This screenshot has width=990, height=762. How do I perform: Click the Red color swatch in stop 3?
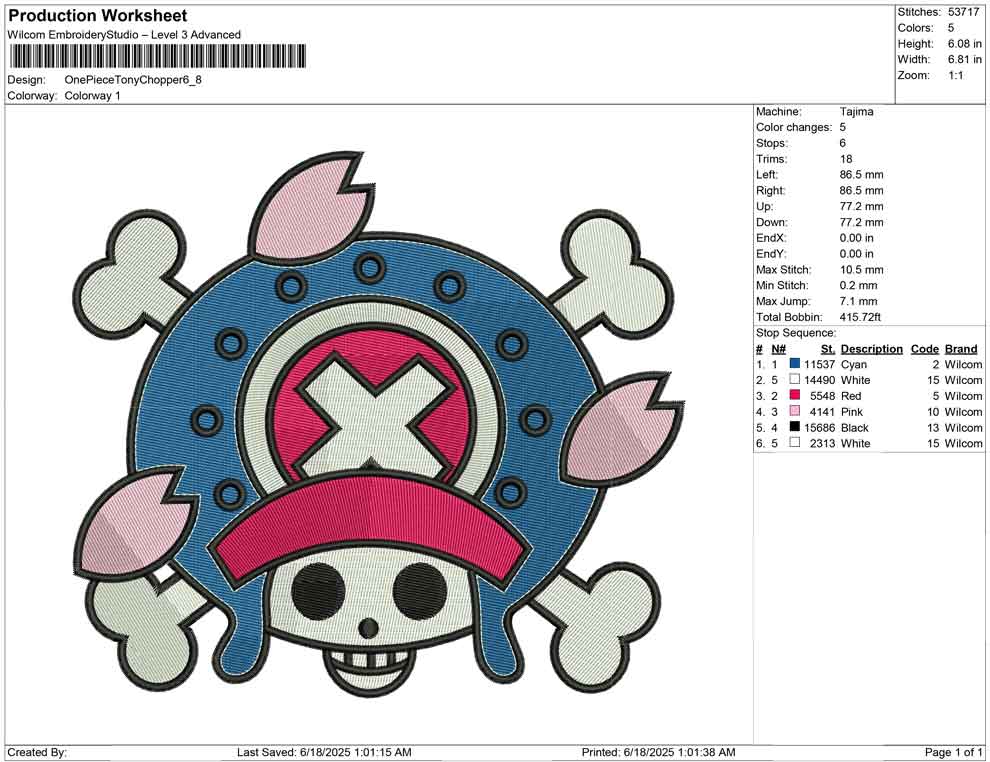(x=795, y=395)
